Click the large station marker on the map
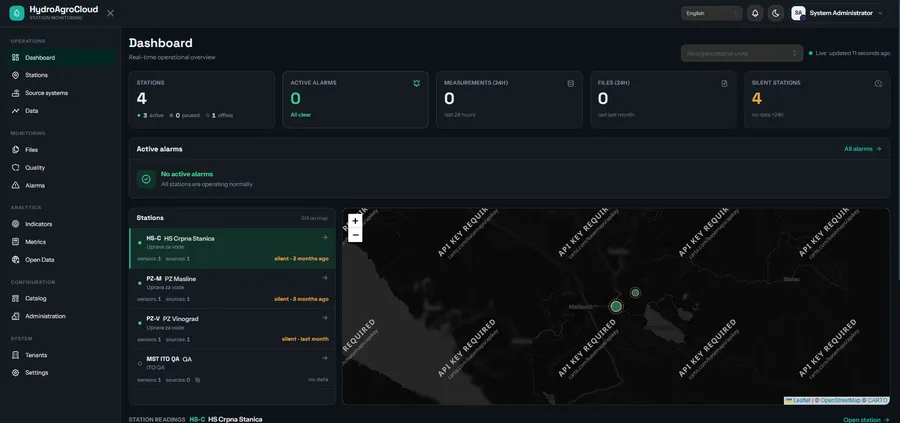 tap(616, 306)
